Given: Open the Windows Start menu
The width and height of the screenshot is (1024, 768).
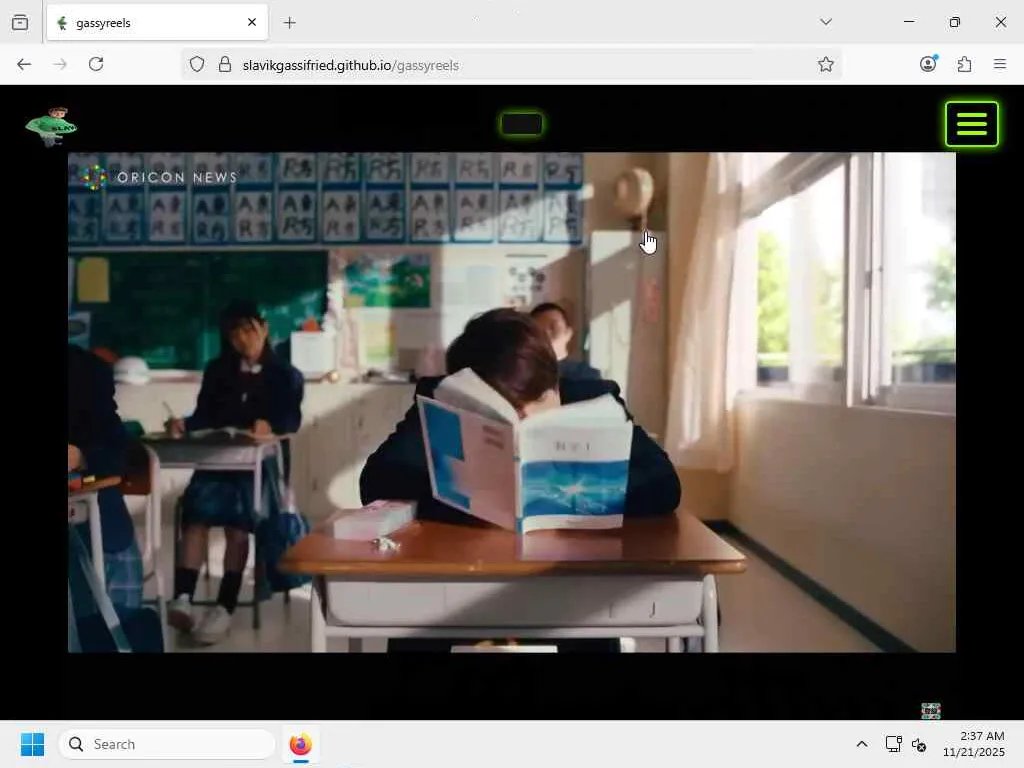Looking at the screenshot, I should click(x=32, y=744).
